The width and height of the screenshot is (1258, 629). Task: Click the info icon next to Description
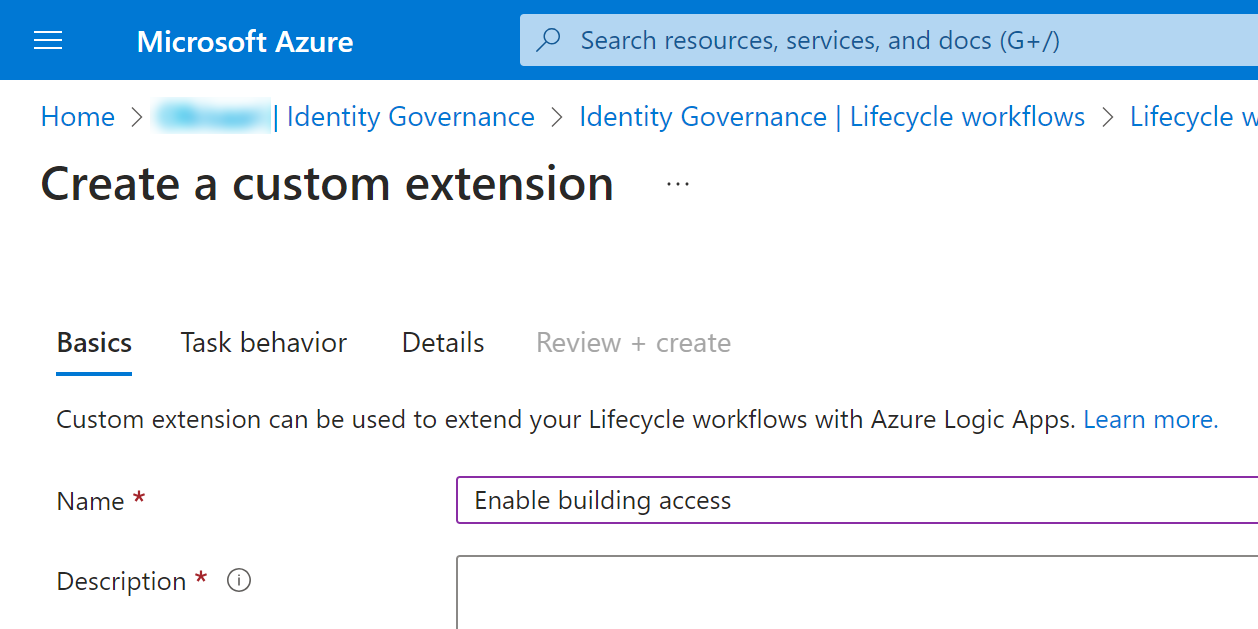pos(239,580)
